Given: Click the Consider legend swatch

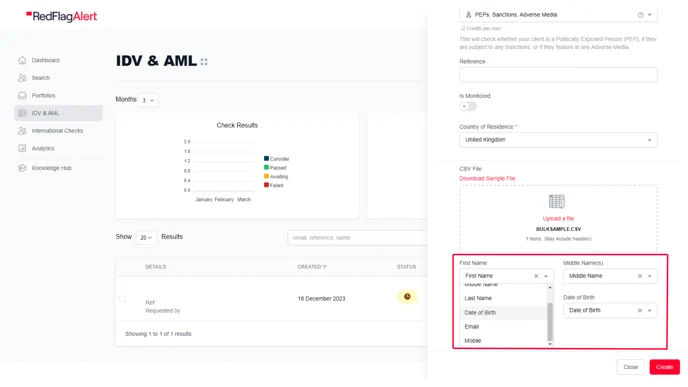Looking at the screenshot, I should pos(266,158).
